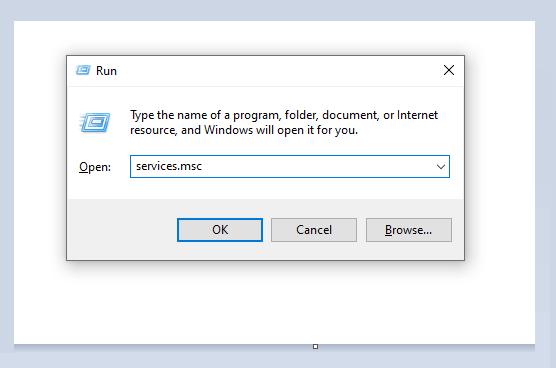Click the empty title bar area of Run

pos(277,71)
